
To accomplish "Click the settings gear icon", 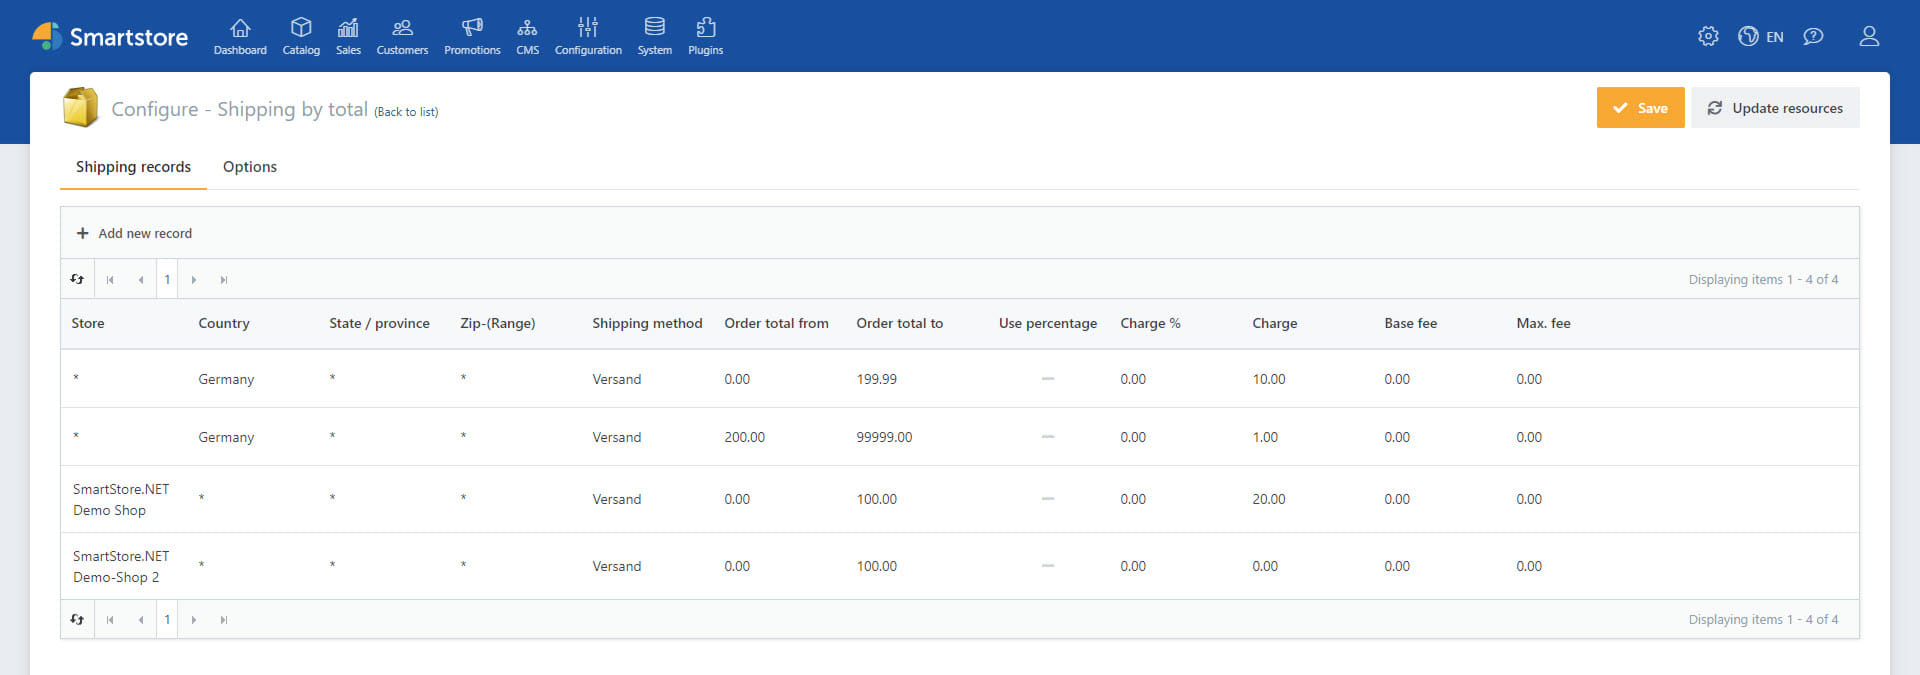I will (1708, 36).
